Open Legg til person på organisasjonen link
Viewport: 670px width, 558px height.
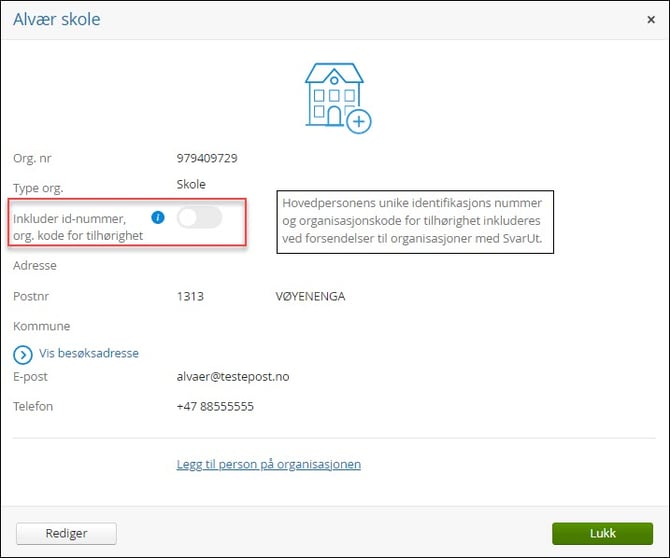tap(268, 464)
